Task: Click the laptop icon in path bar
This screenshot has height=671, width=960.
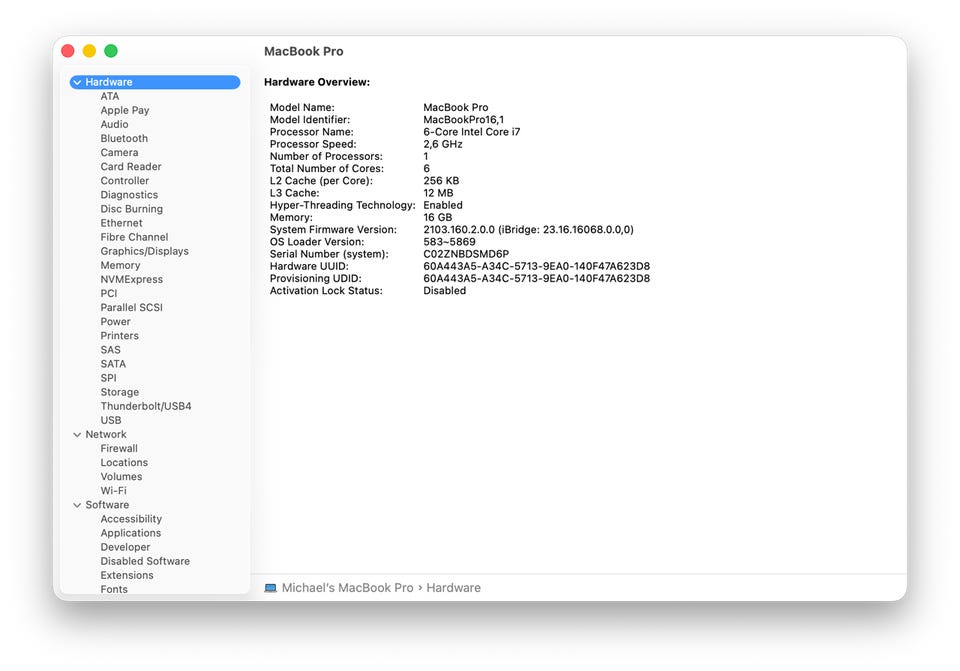Action: 270,588
